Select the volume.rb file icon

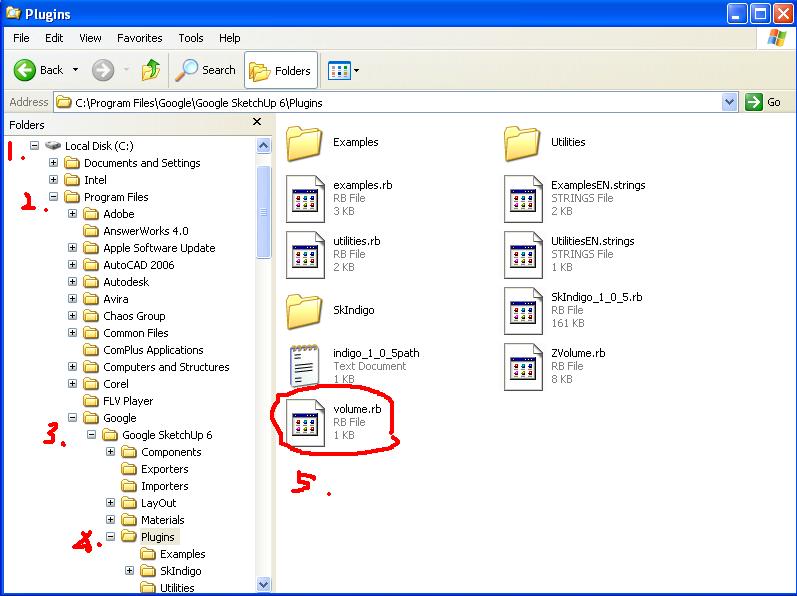coord(305,423)
